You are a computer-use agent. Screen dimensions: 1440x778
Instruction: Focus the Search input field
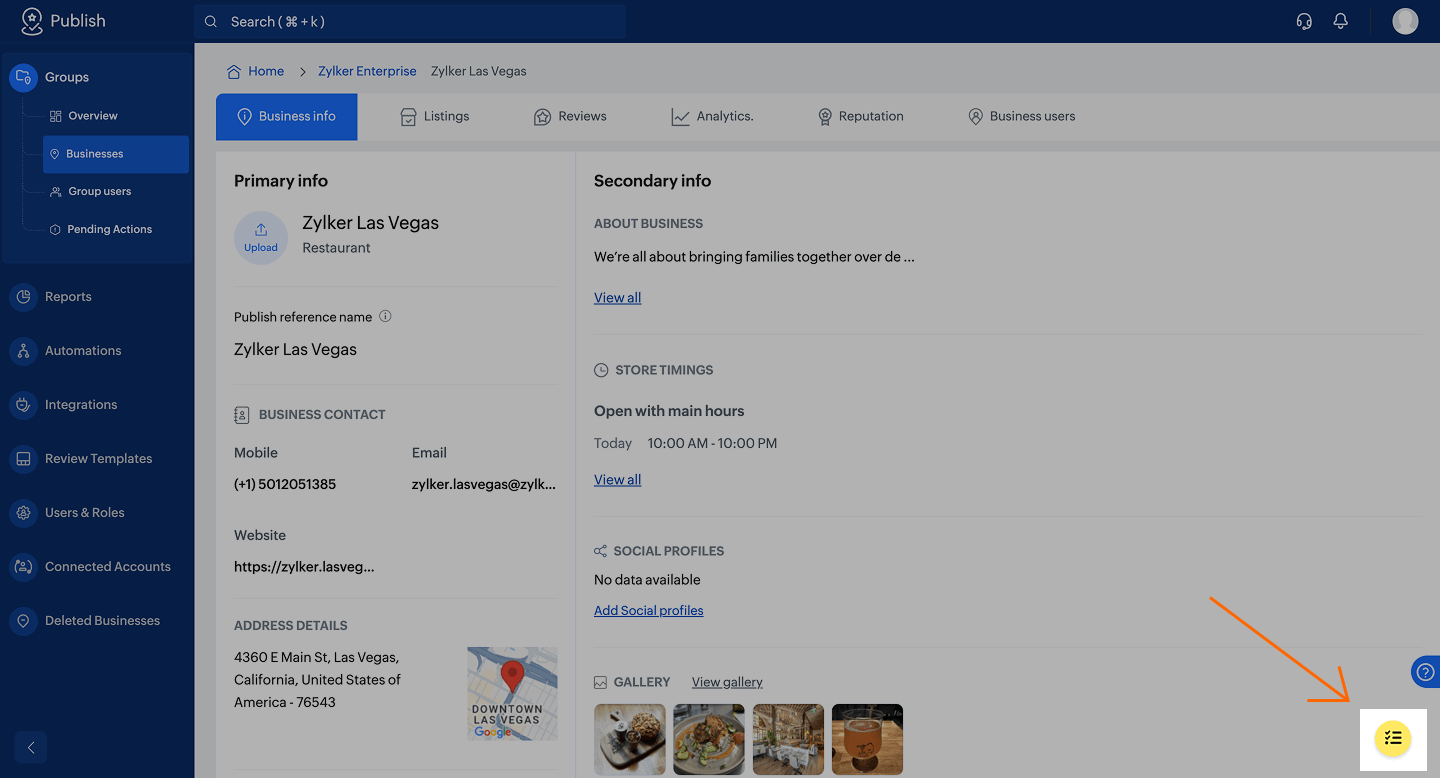[x=410, y=21]
